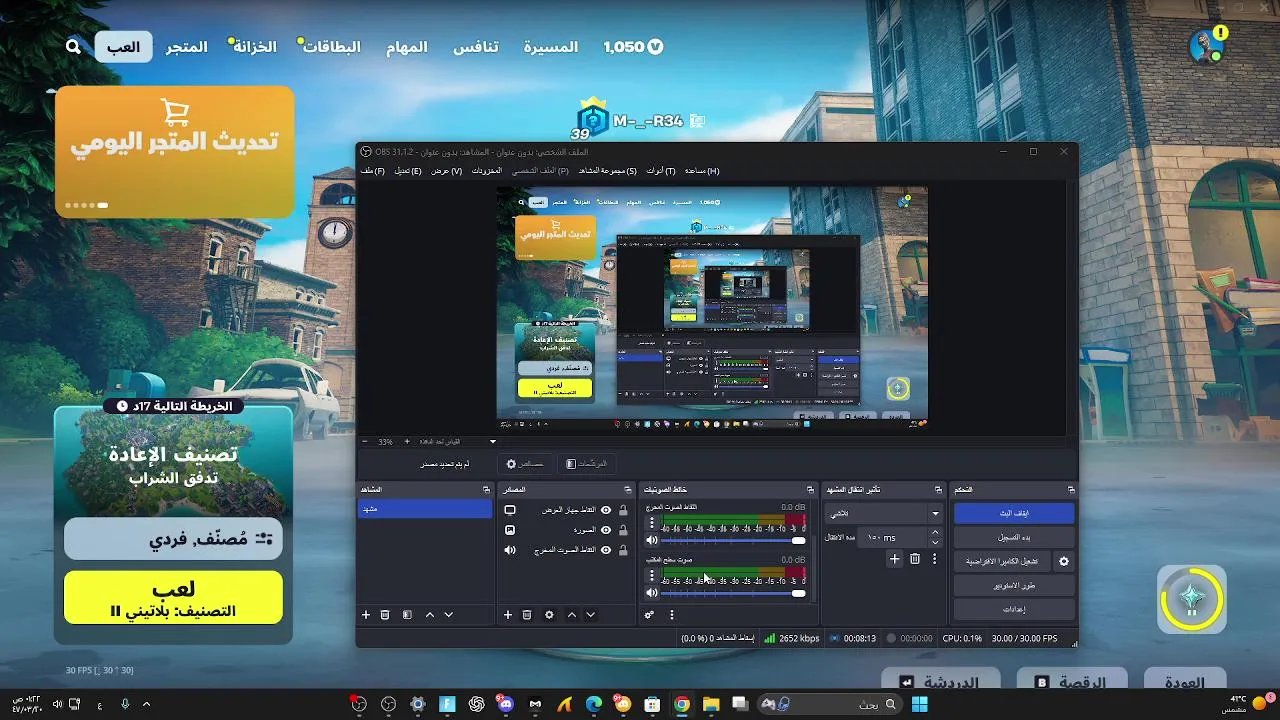Move scene down in Scenes panel
The width and height of the screenshot is (1280, 720).
(449, 615)
